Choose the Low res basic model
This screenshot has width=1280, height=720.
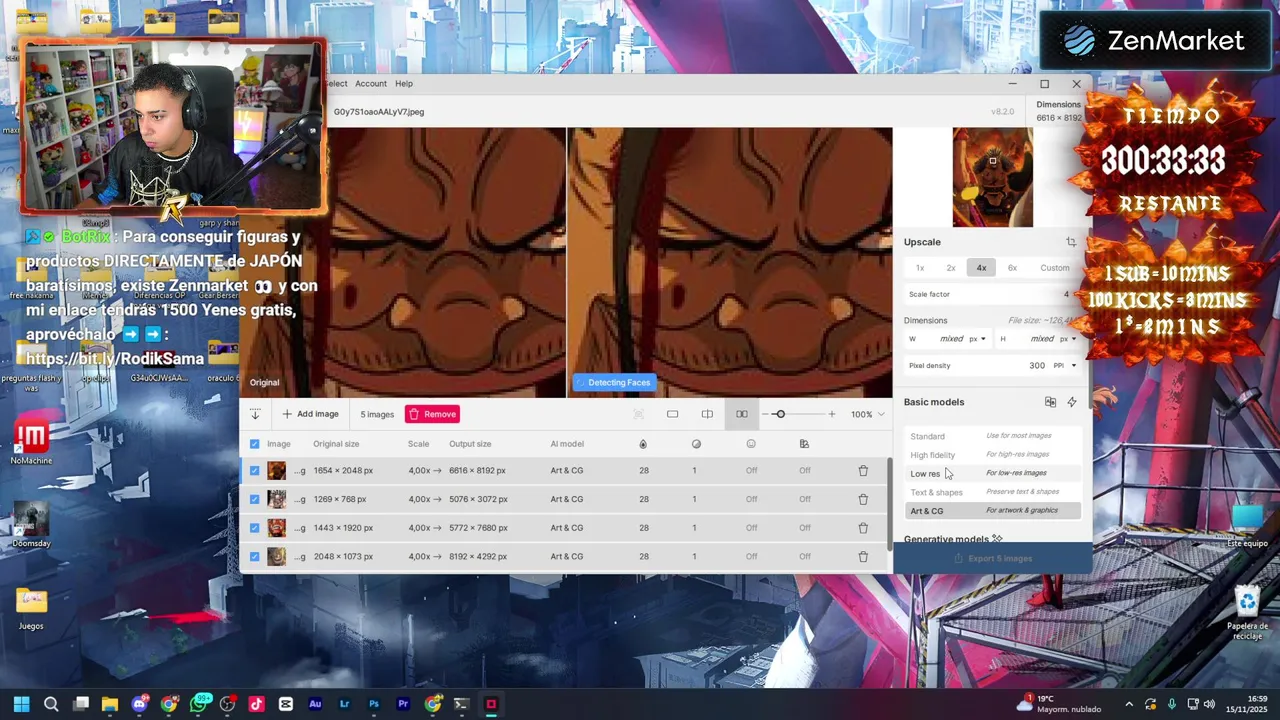pos(993,473)
